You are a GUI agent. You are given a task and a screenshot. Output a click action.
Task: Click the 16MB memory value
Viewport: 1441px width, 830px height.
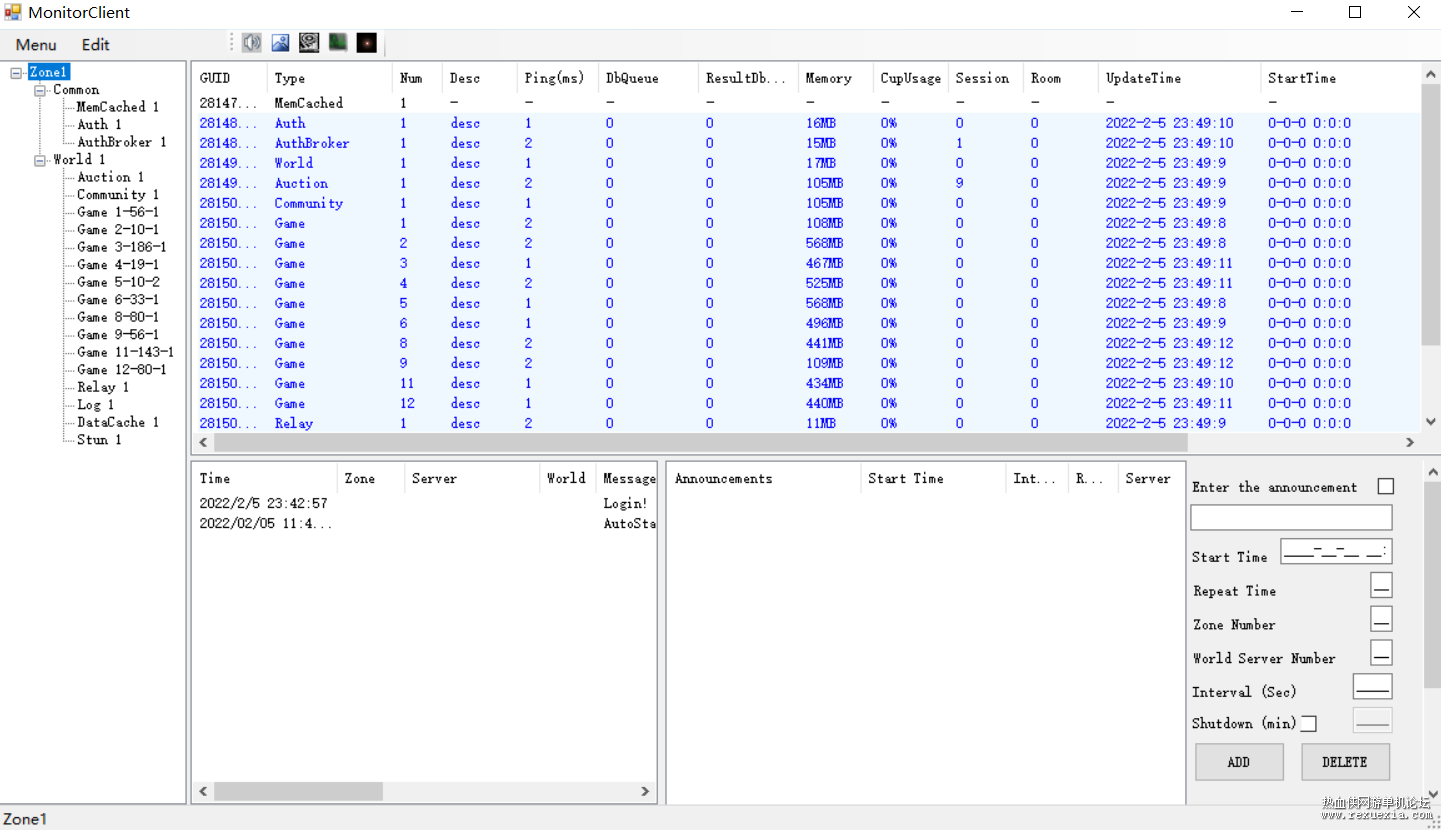[x=820, y=123]
